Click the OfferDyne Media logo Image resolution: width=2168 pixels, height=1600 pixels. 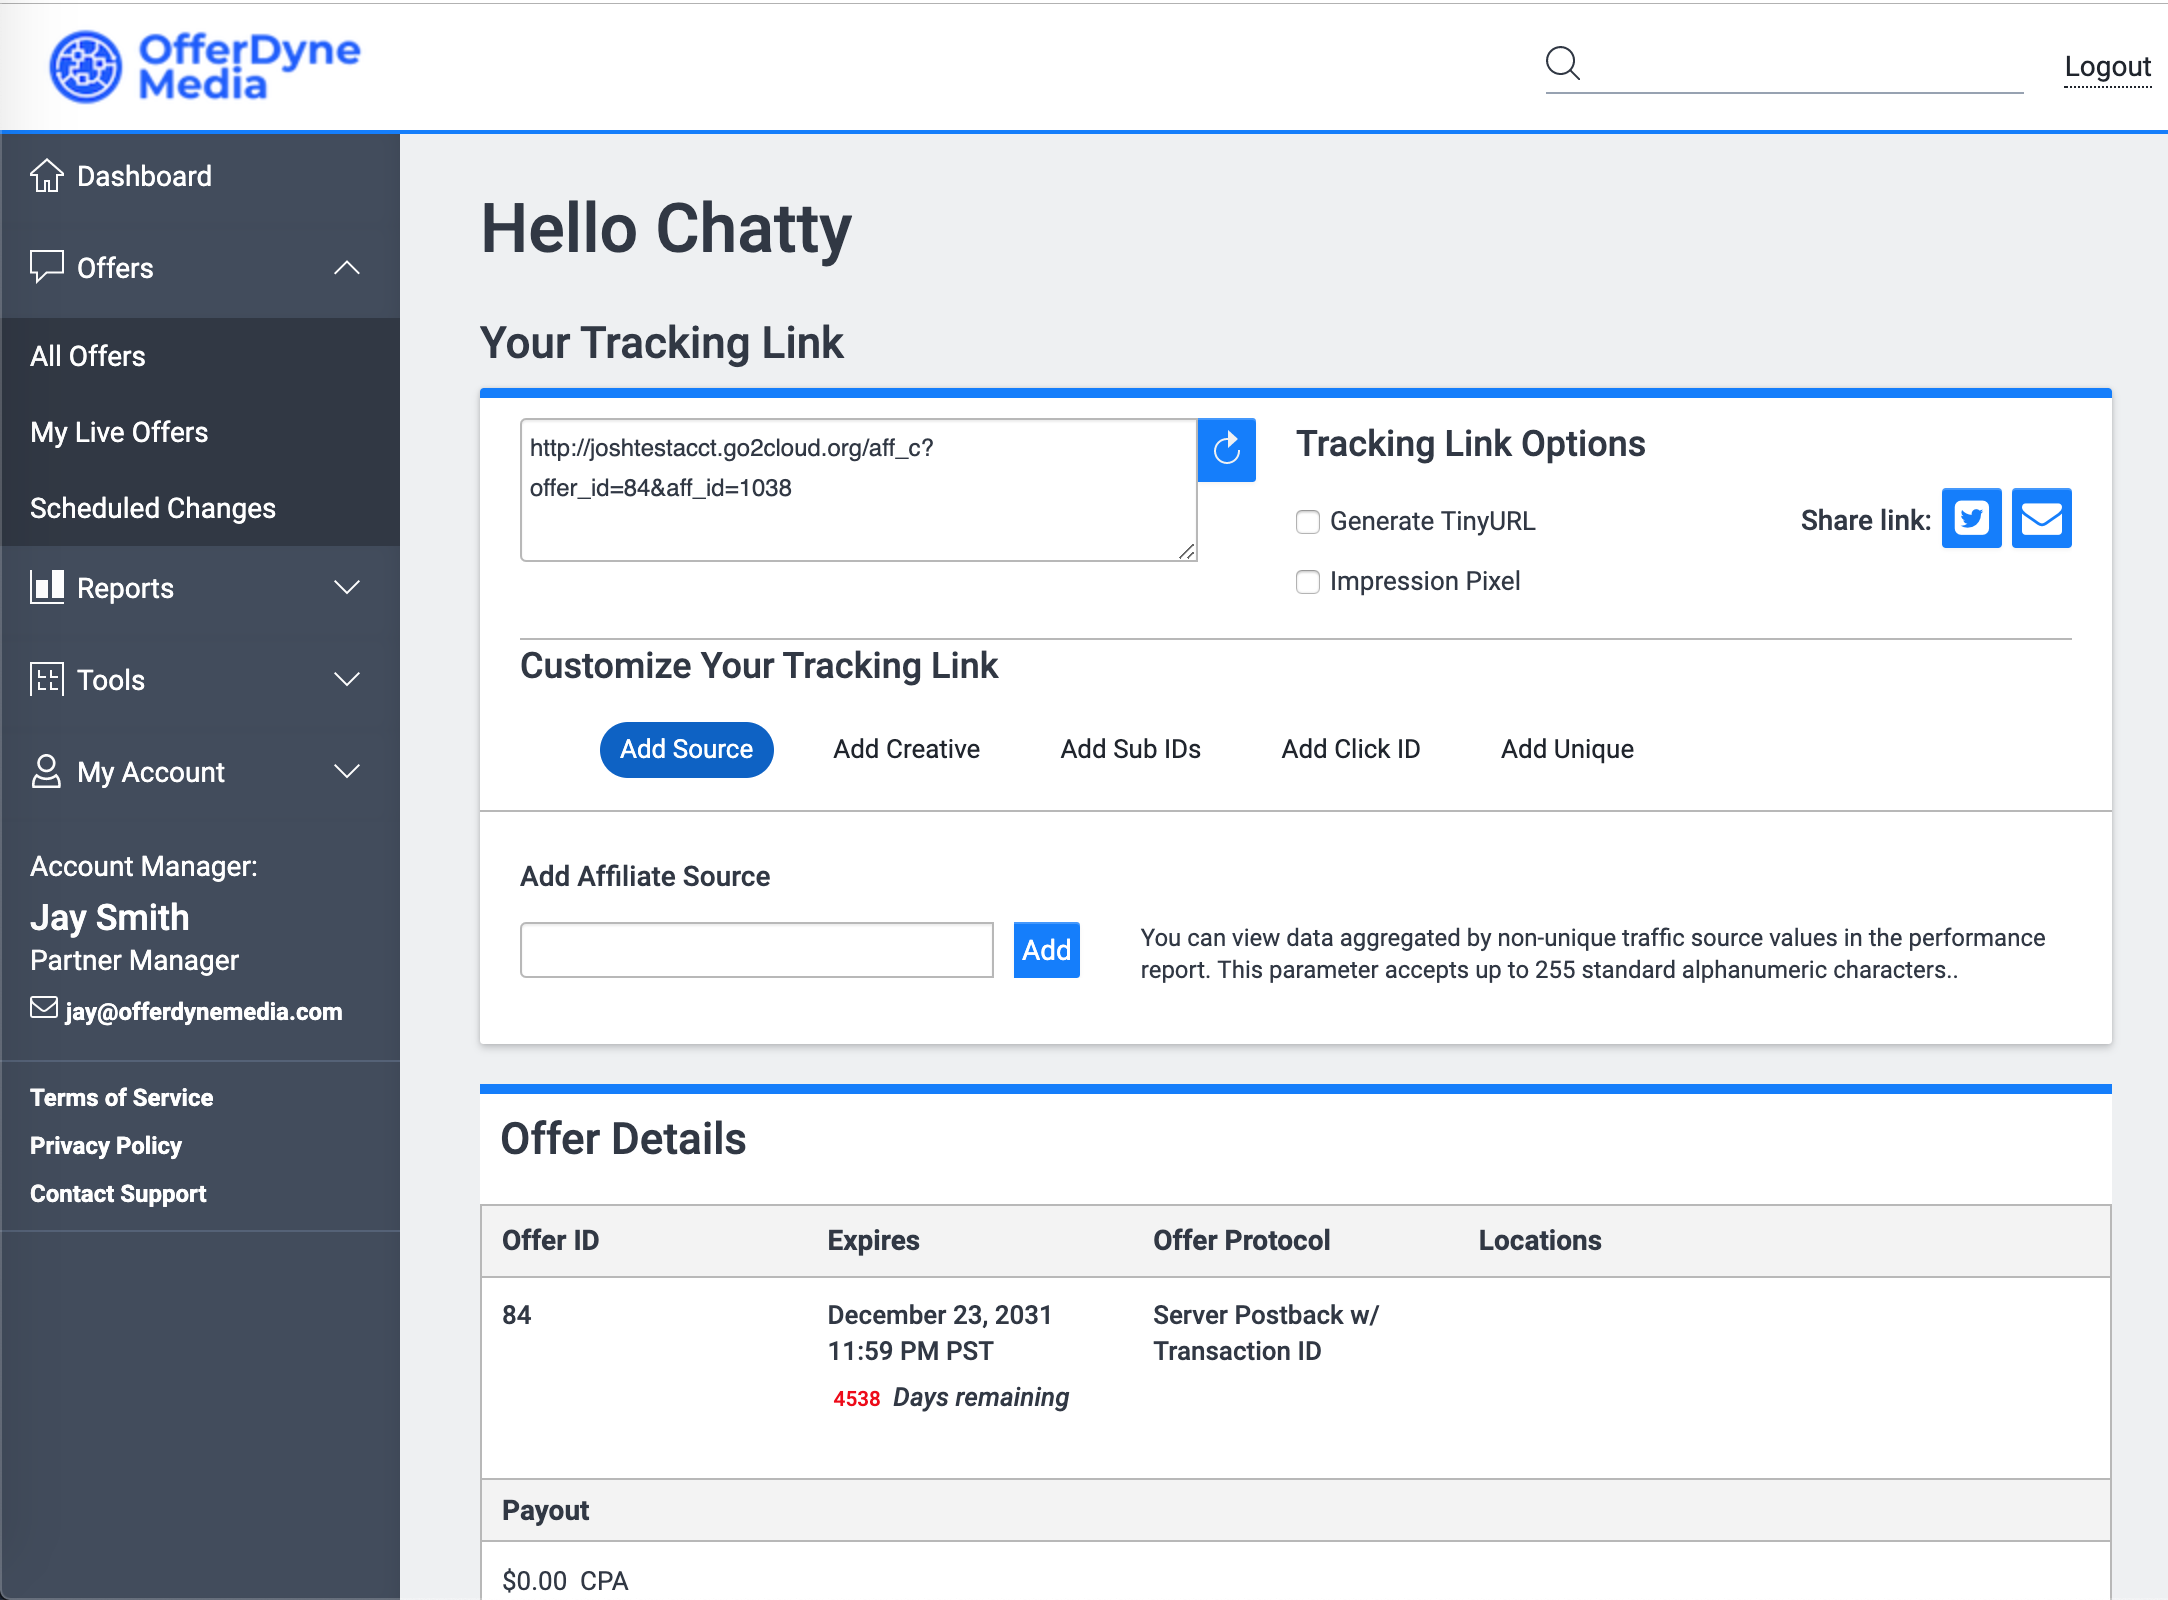coord(205,66)
